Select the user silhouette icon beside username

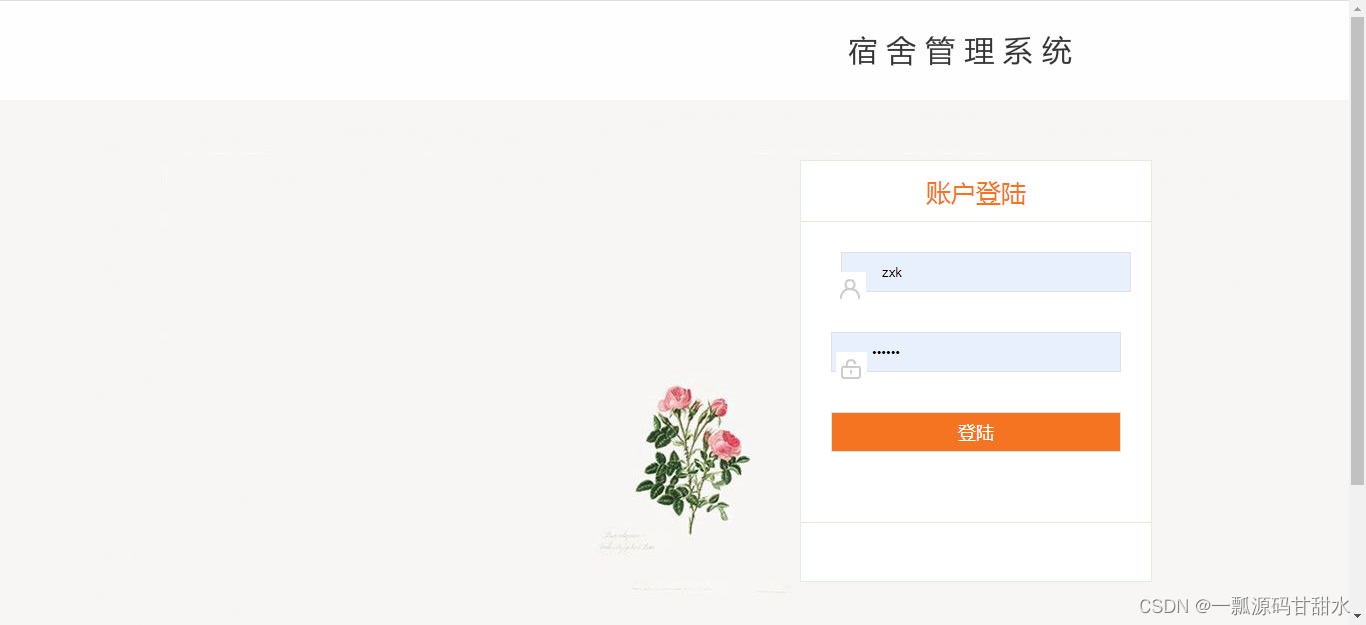pyautogui.click(x=851, y=288)
